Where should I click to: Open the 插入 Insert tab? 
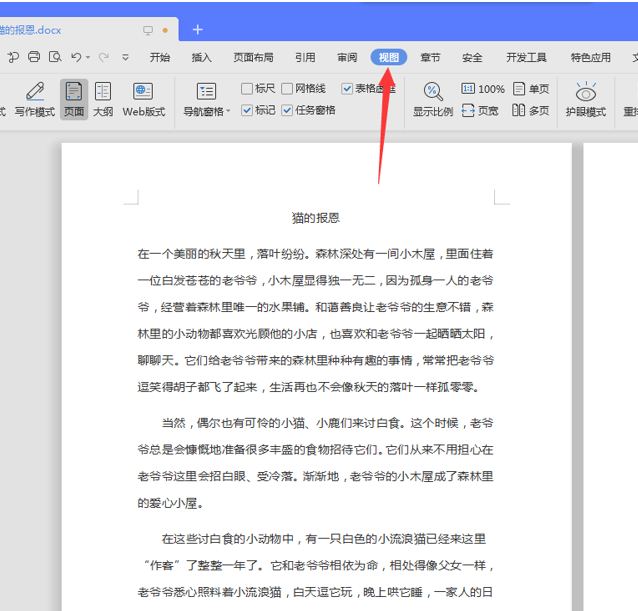click(202, 57)
